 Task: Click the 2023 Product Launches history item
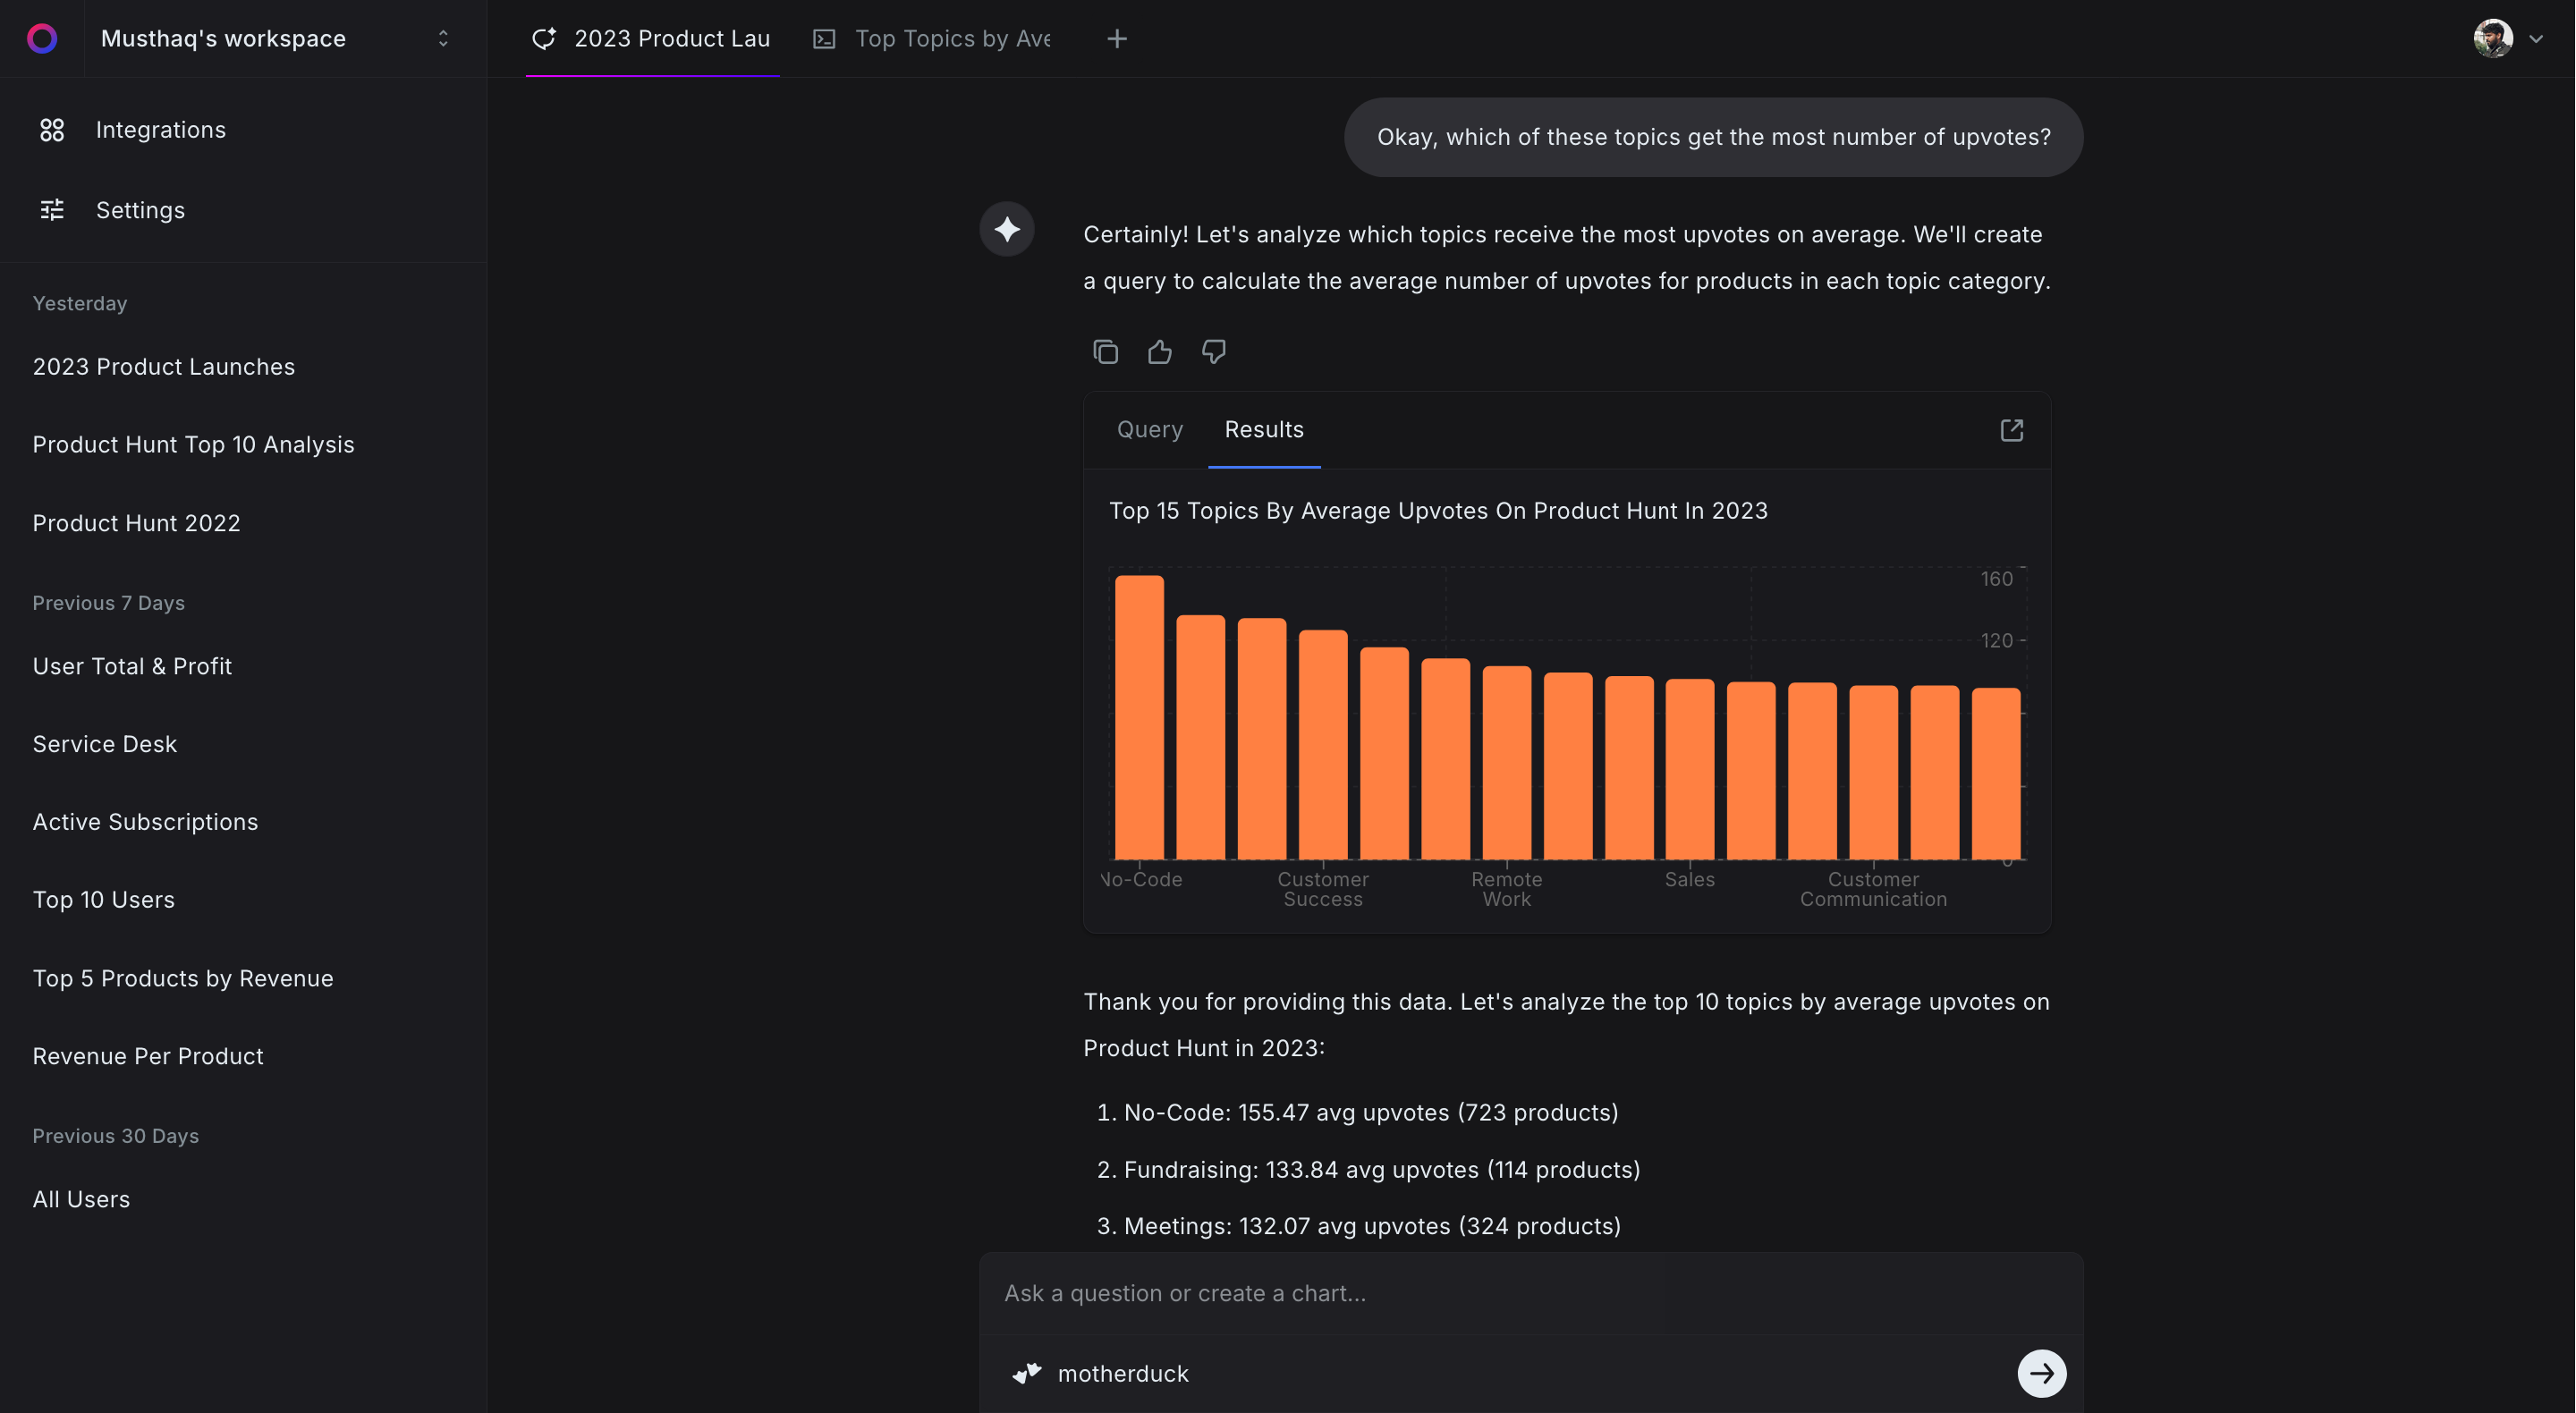[164, 366]
